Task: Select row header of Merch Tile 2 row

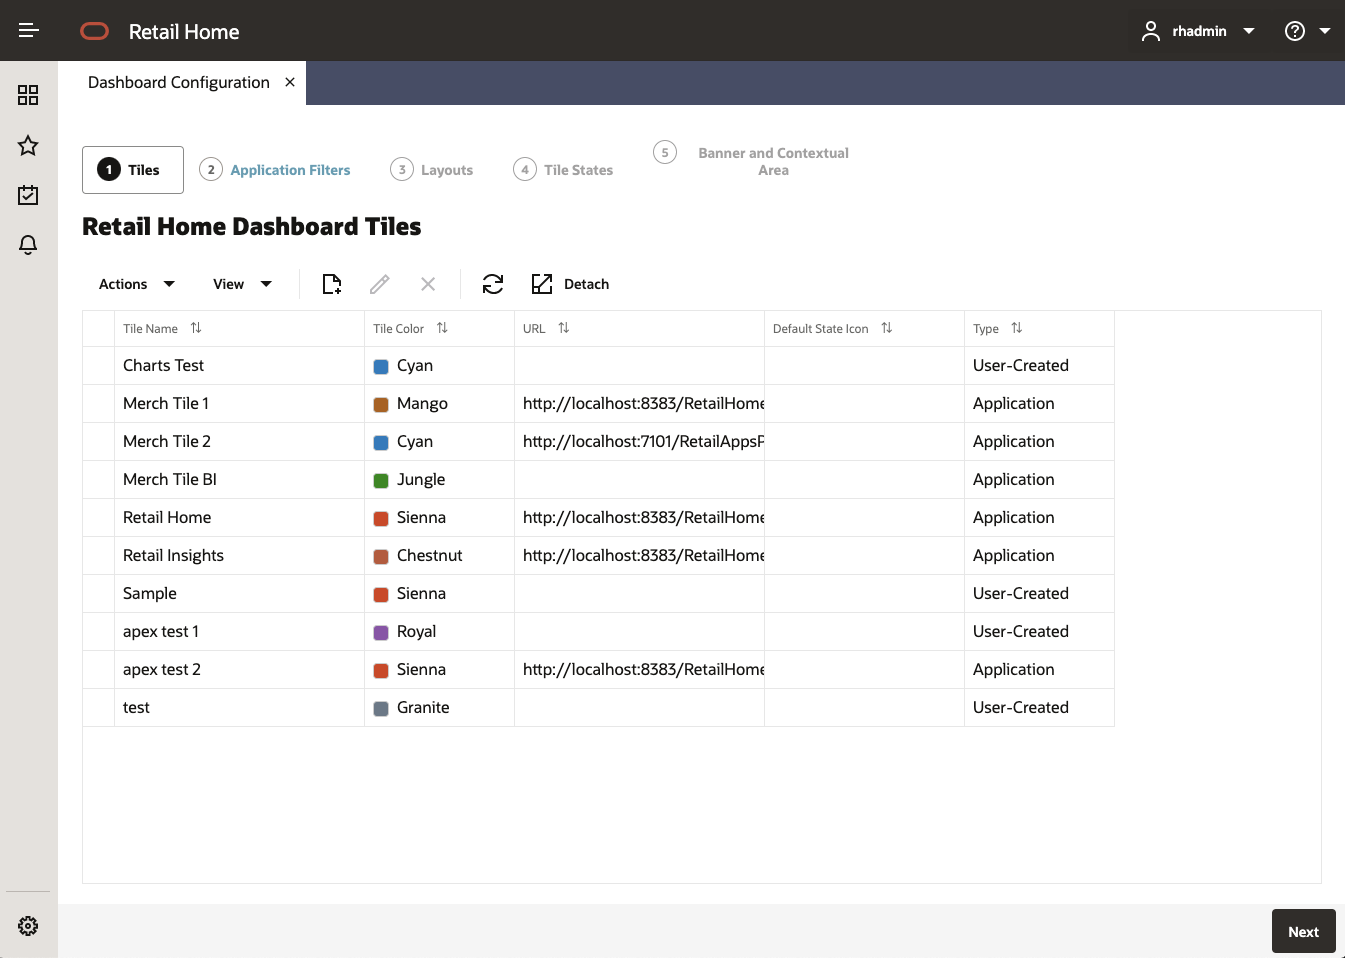Action: (x=99, y=442)
